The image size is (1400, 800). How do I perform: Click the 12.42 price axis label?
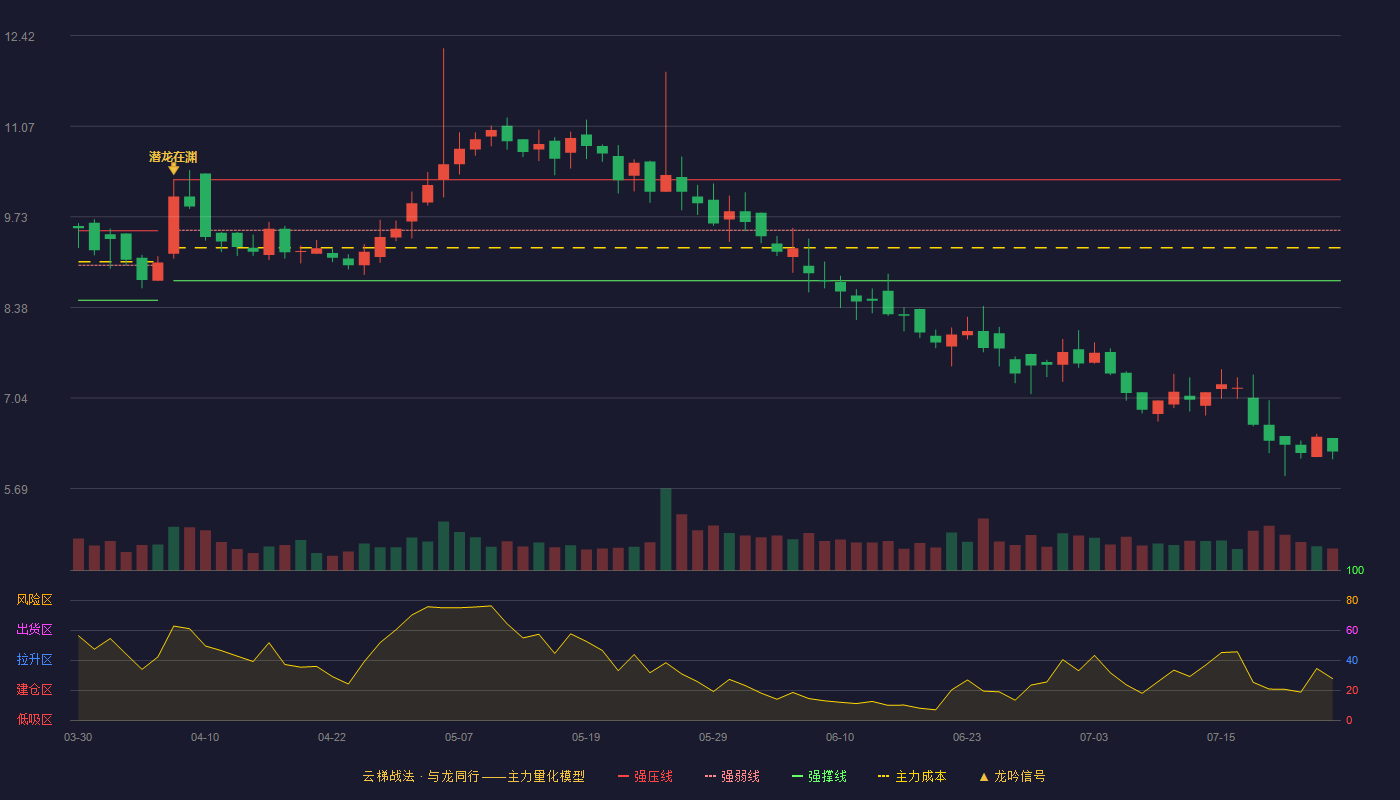point(19,37)
